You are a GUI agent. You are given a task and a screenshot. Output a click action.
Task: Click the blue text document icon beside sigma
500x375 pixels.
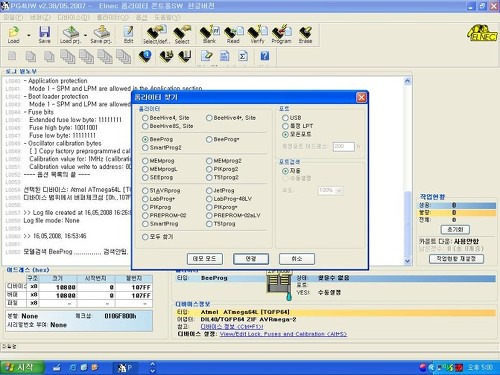click(x=224, y=56)
